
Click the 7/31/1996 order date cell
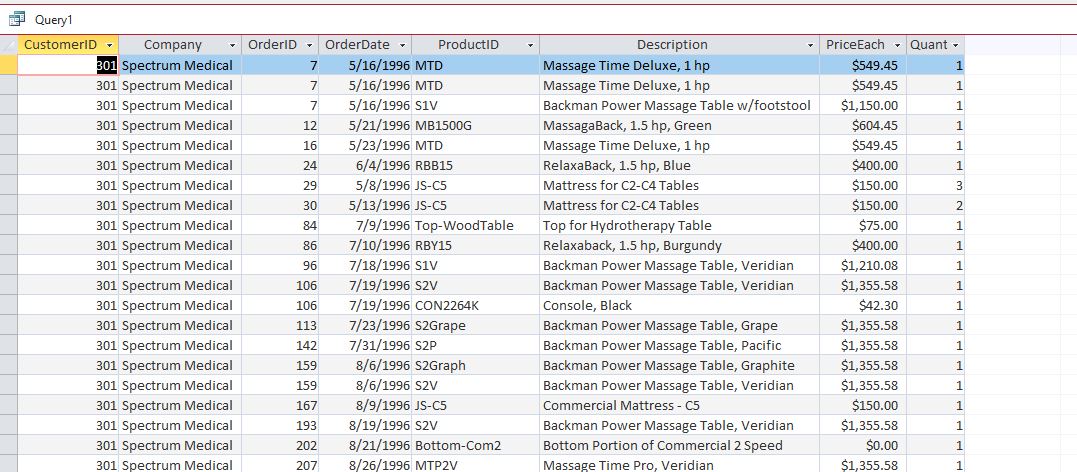(366, 345)
